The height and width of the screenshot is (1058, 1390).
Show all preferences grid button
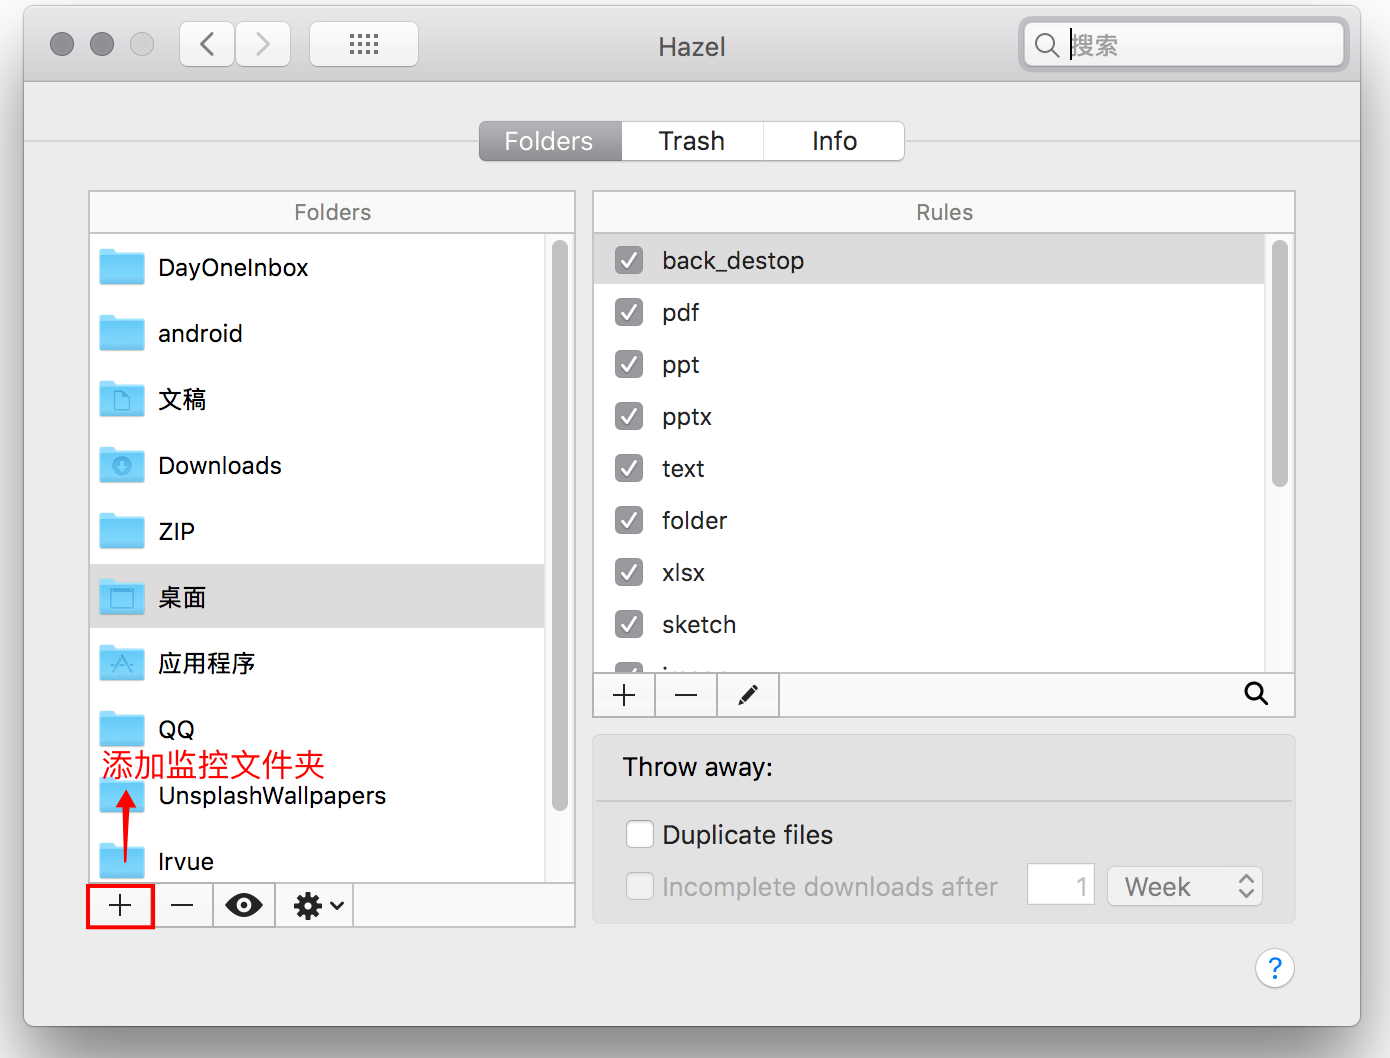point(364,45)
